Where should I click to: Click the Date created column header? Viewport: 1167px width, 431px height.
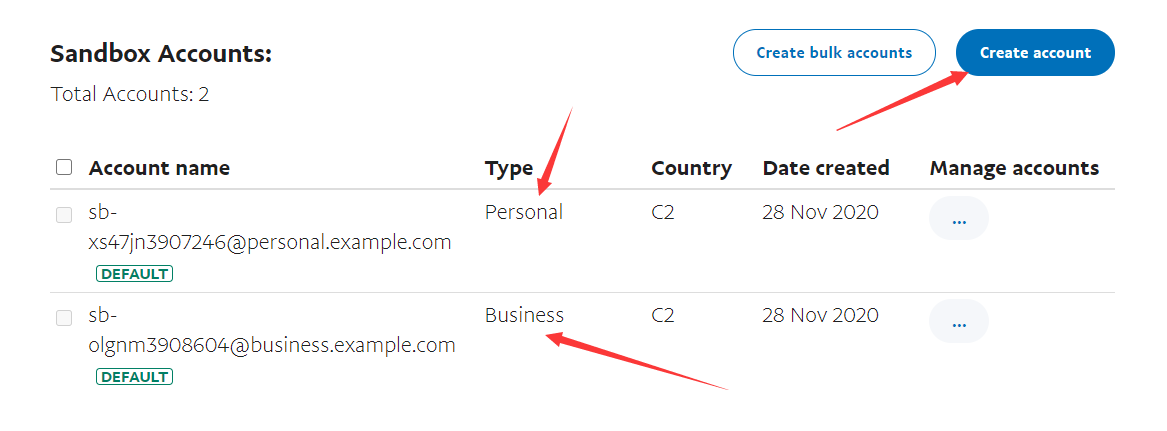[826, 168]
